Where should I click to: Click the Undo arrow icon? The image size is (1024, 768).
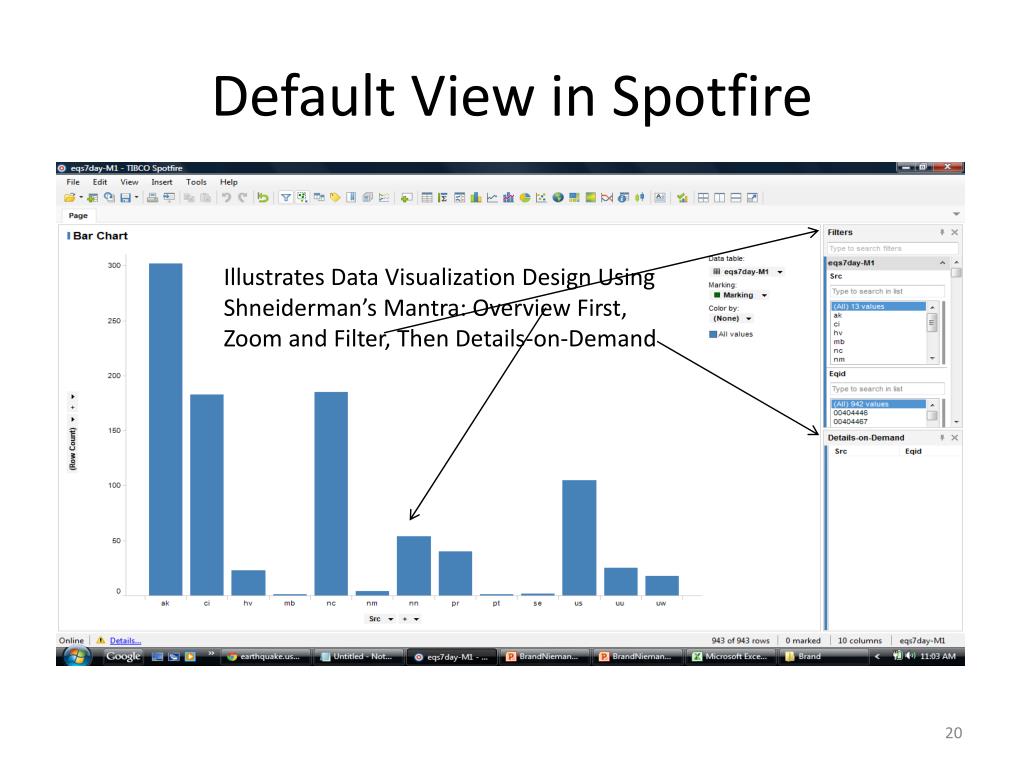[226, 197]
